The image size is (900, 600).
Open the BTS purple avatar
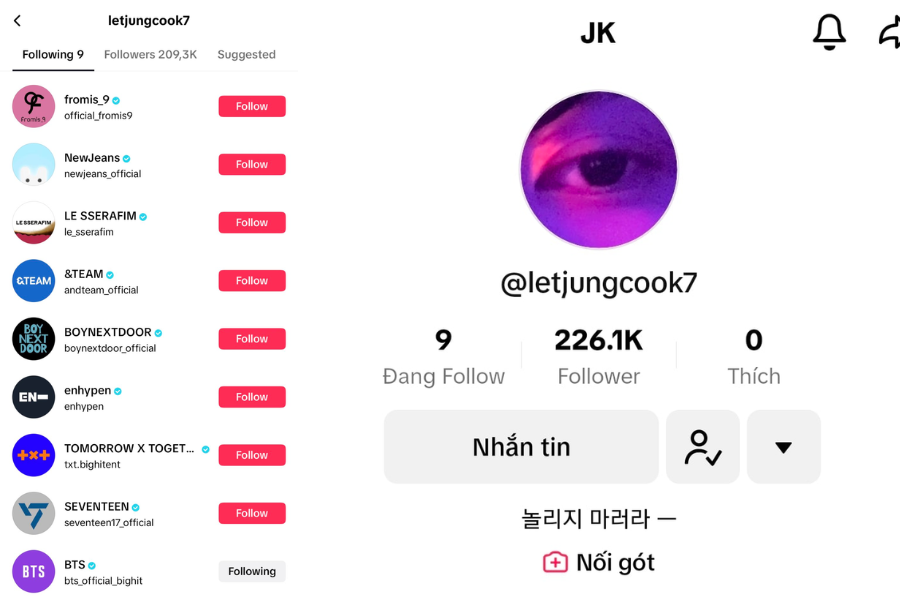tap(33, 571)
